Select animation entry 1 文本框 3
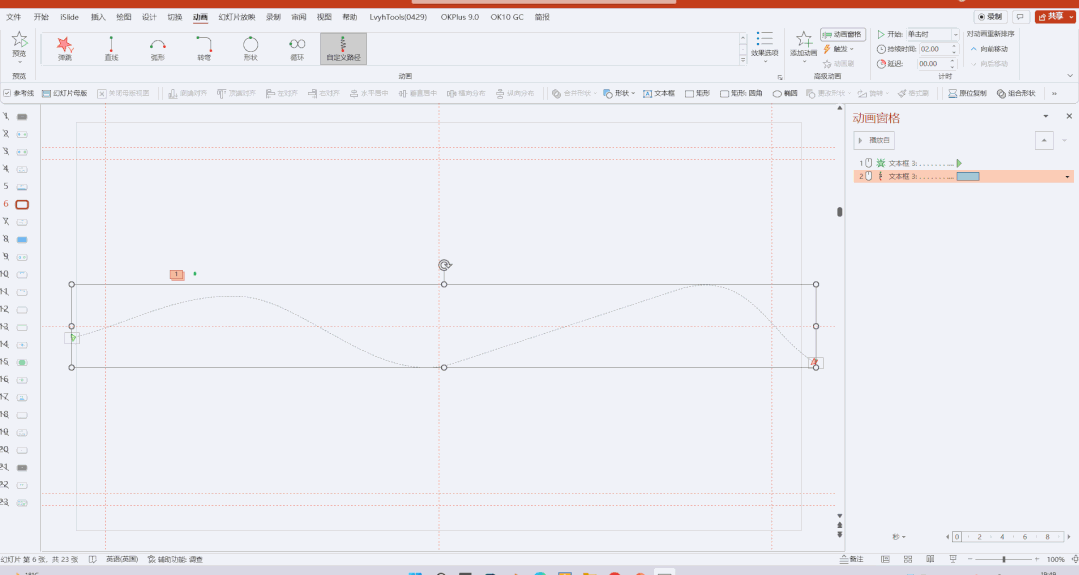This screenshot has width=1079, height=575. pos(963,163)
